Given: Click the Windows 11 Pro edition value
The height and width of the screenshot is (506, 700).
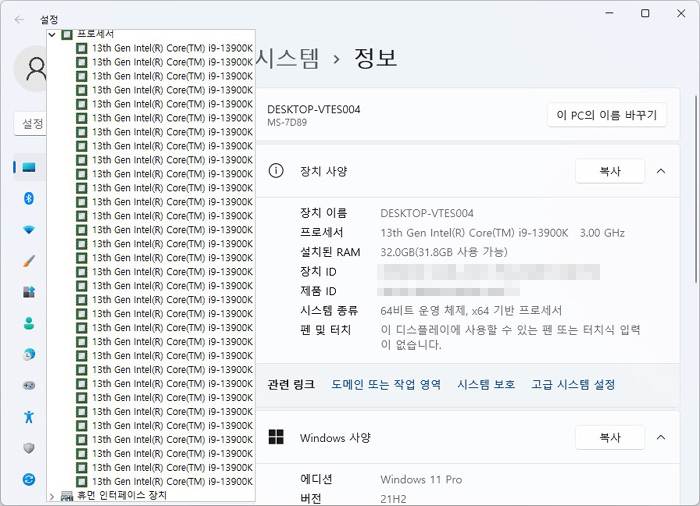Looking at the screenshot, I should 421,480.
